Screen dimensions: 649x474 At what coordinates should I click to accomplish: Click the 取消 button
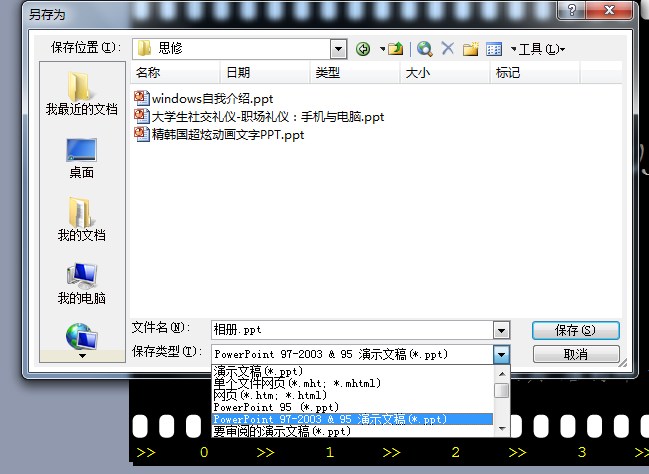(x=576, y=354)
